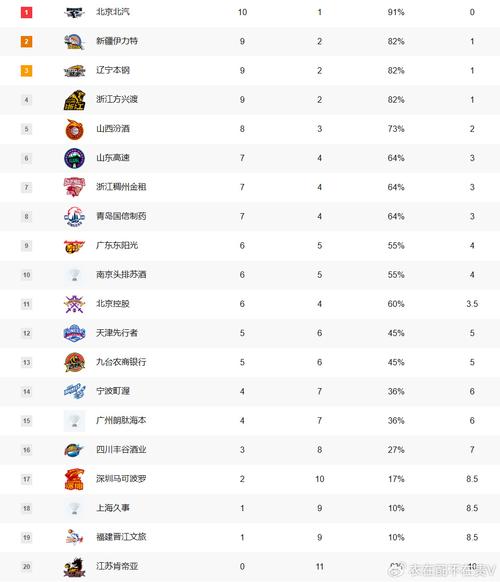Click the 福建晋江文旅 team logo
Screen dimensions: 500x582
(x=74, y=537)
